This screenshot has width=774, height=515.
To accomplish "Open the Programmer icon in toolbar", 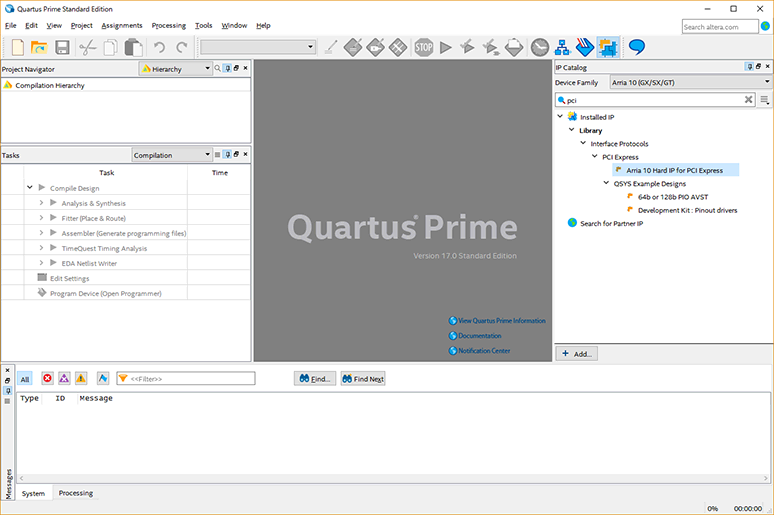I will coord(585,47).
